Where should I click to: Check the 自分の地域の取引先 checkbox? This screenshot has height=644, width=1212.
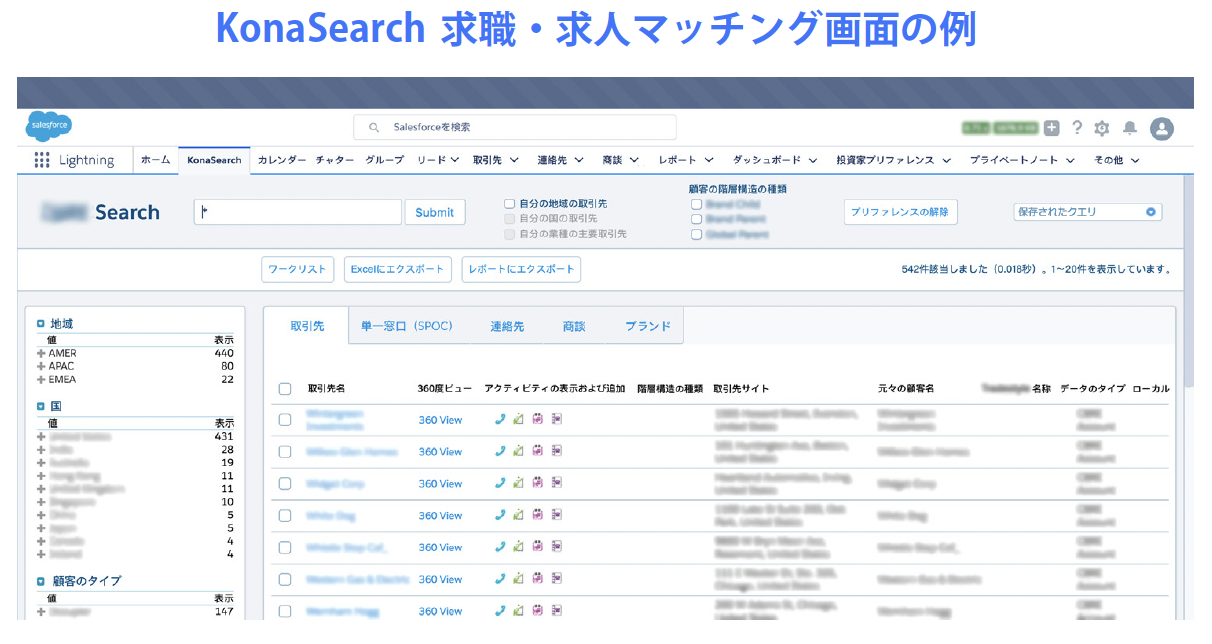tap(510, 204)
